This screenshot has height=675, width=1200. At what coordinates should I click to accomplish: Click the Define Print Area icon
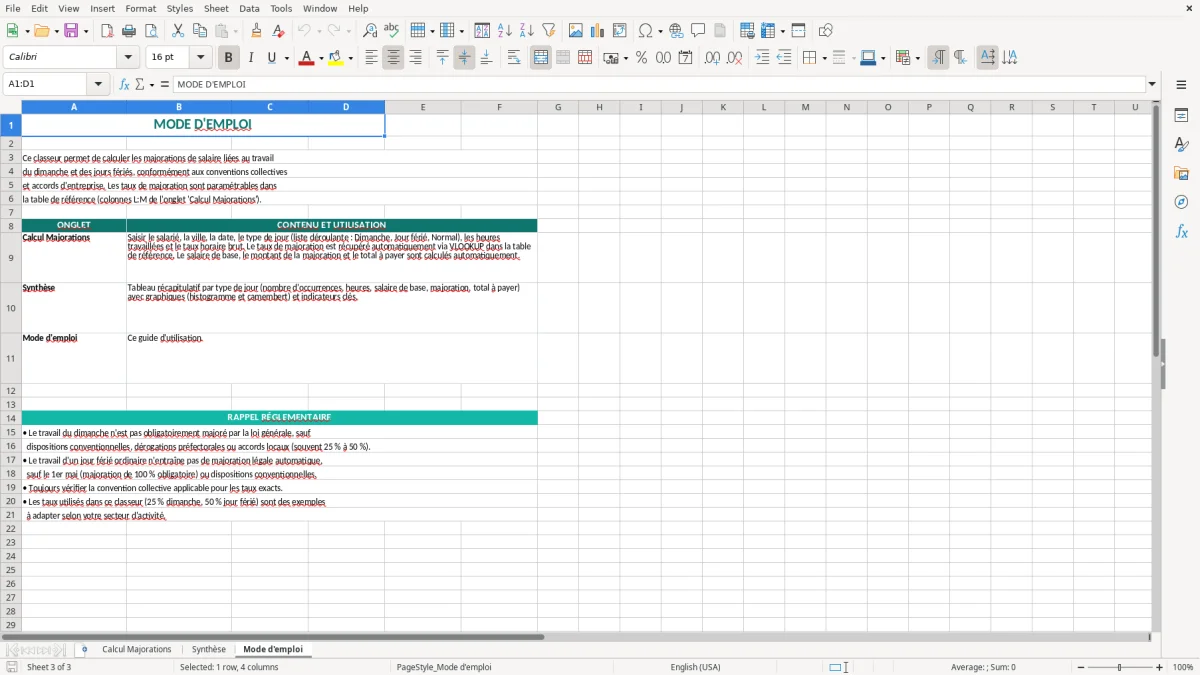pos(747,31)
